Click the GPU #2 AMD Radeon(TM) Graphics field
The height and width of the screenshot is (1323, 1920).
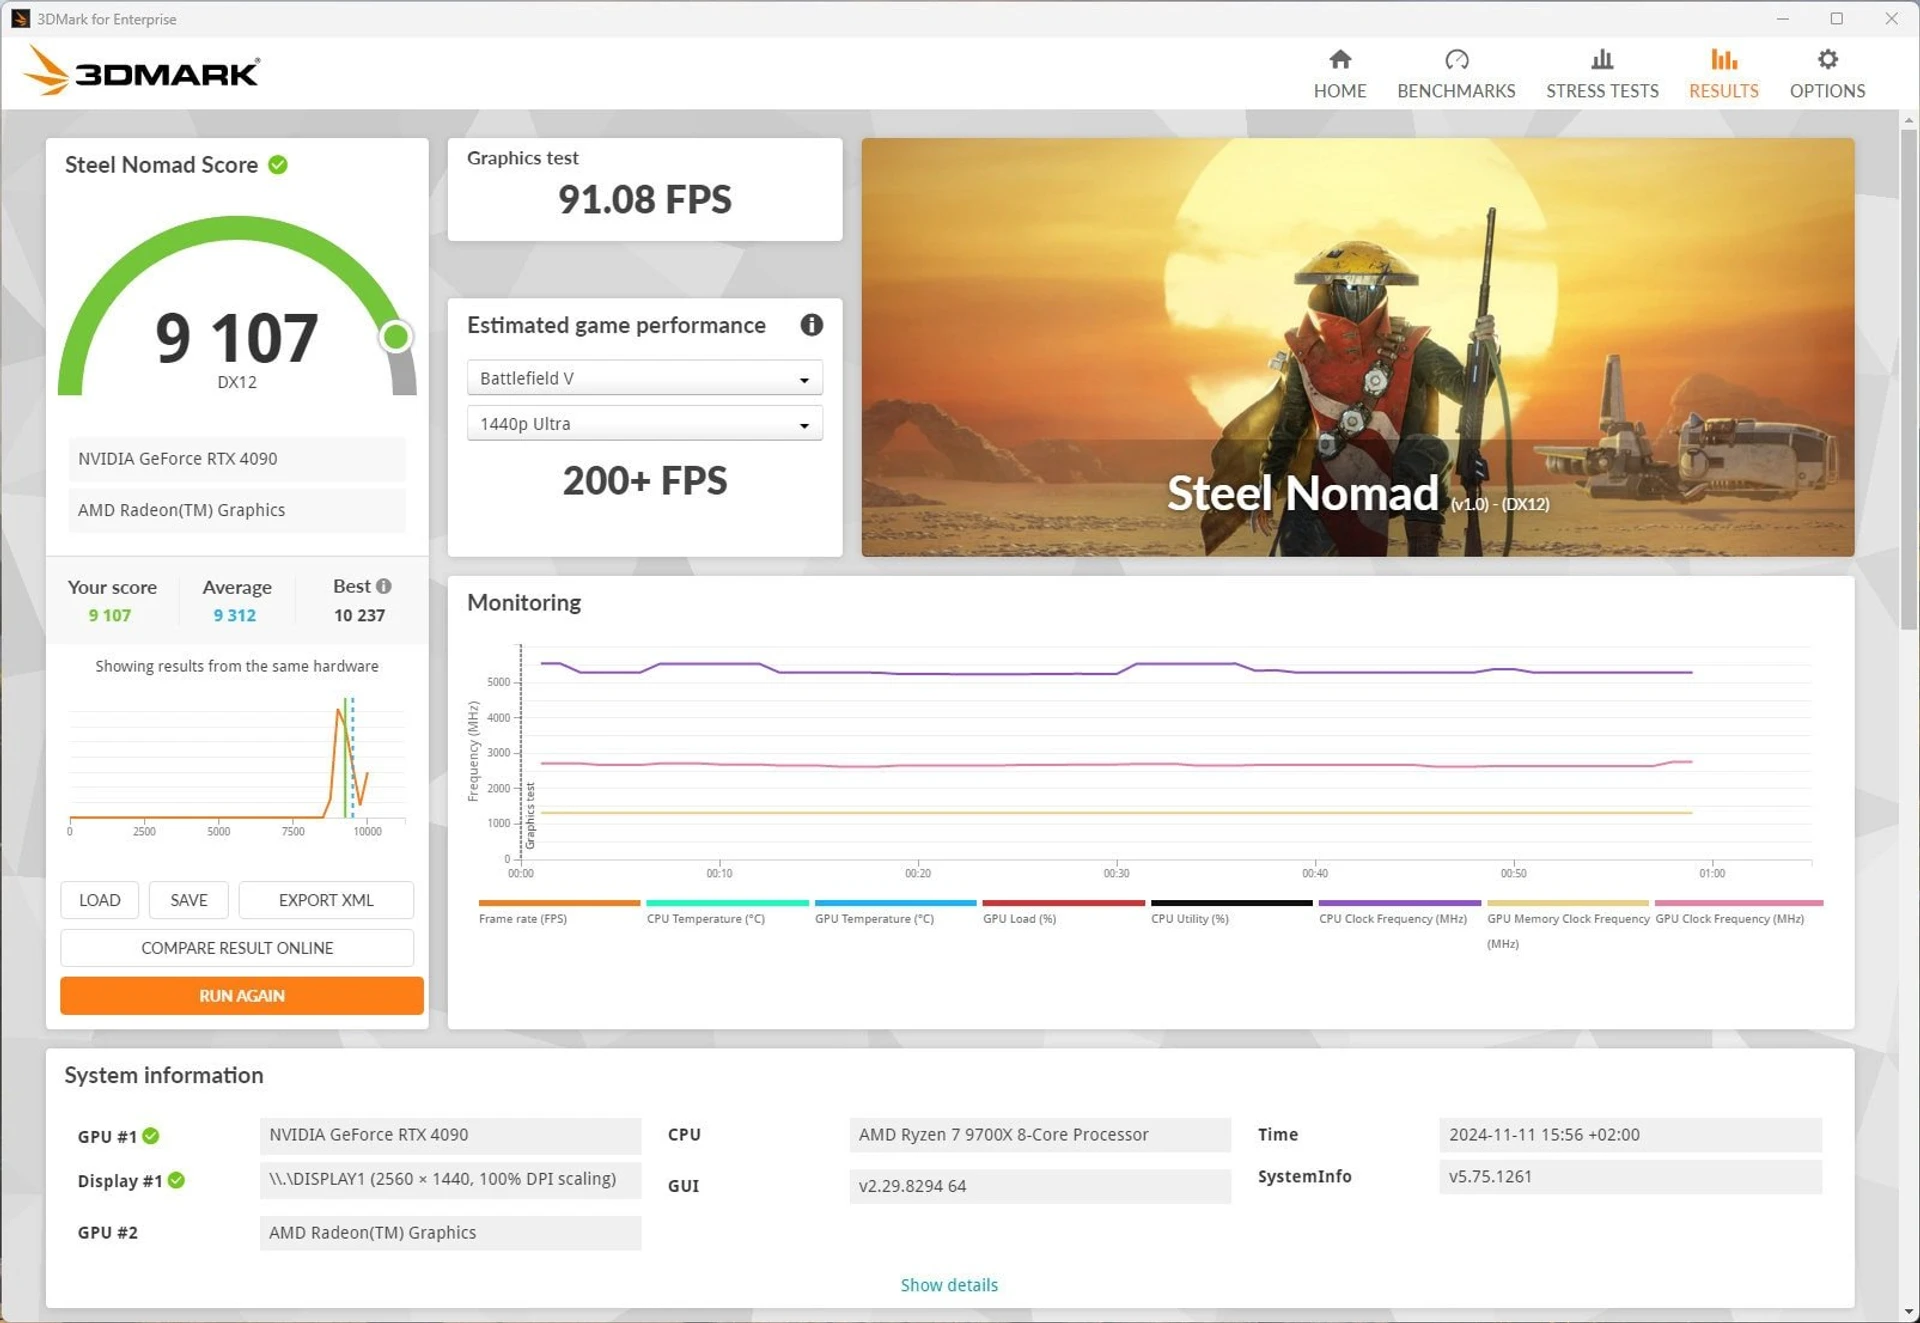coord(450,1233)
